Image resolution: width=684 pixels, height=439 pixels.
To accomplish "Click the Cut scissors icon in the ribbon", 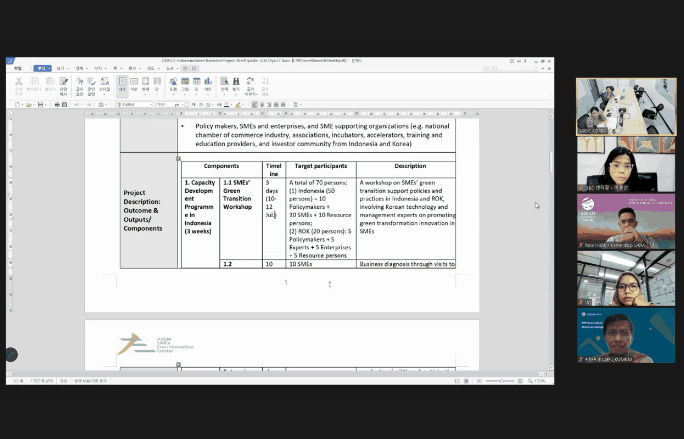I will (17, 84).
